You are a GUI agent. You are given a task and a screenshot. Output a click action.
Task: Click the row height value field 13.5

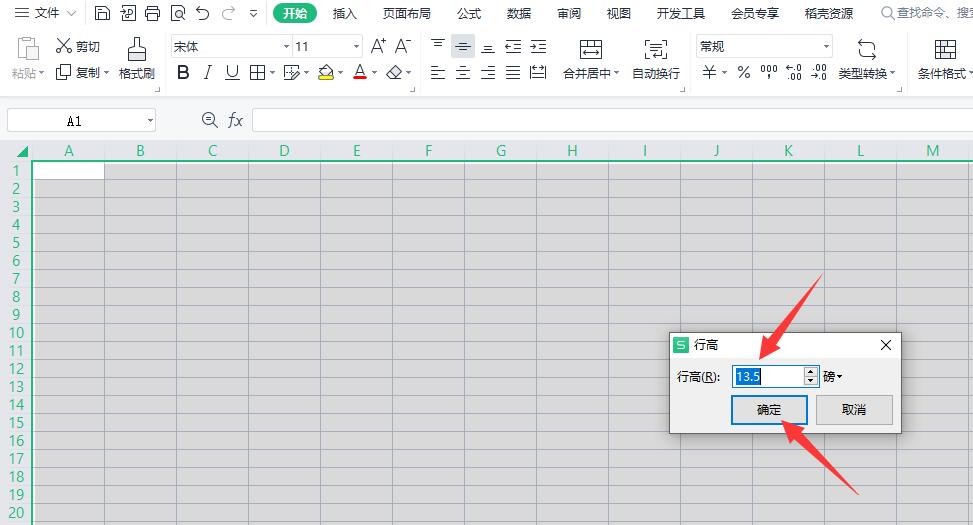(x=768, y=376)
